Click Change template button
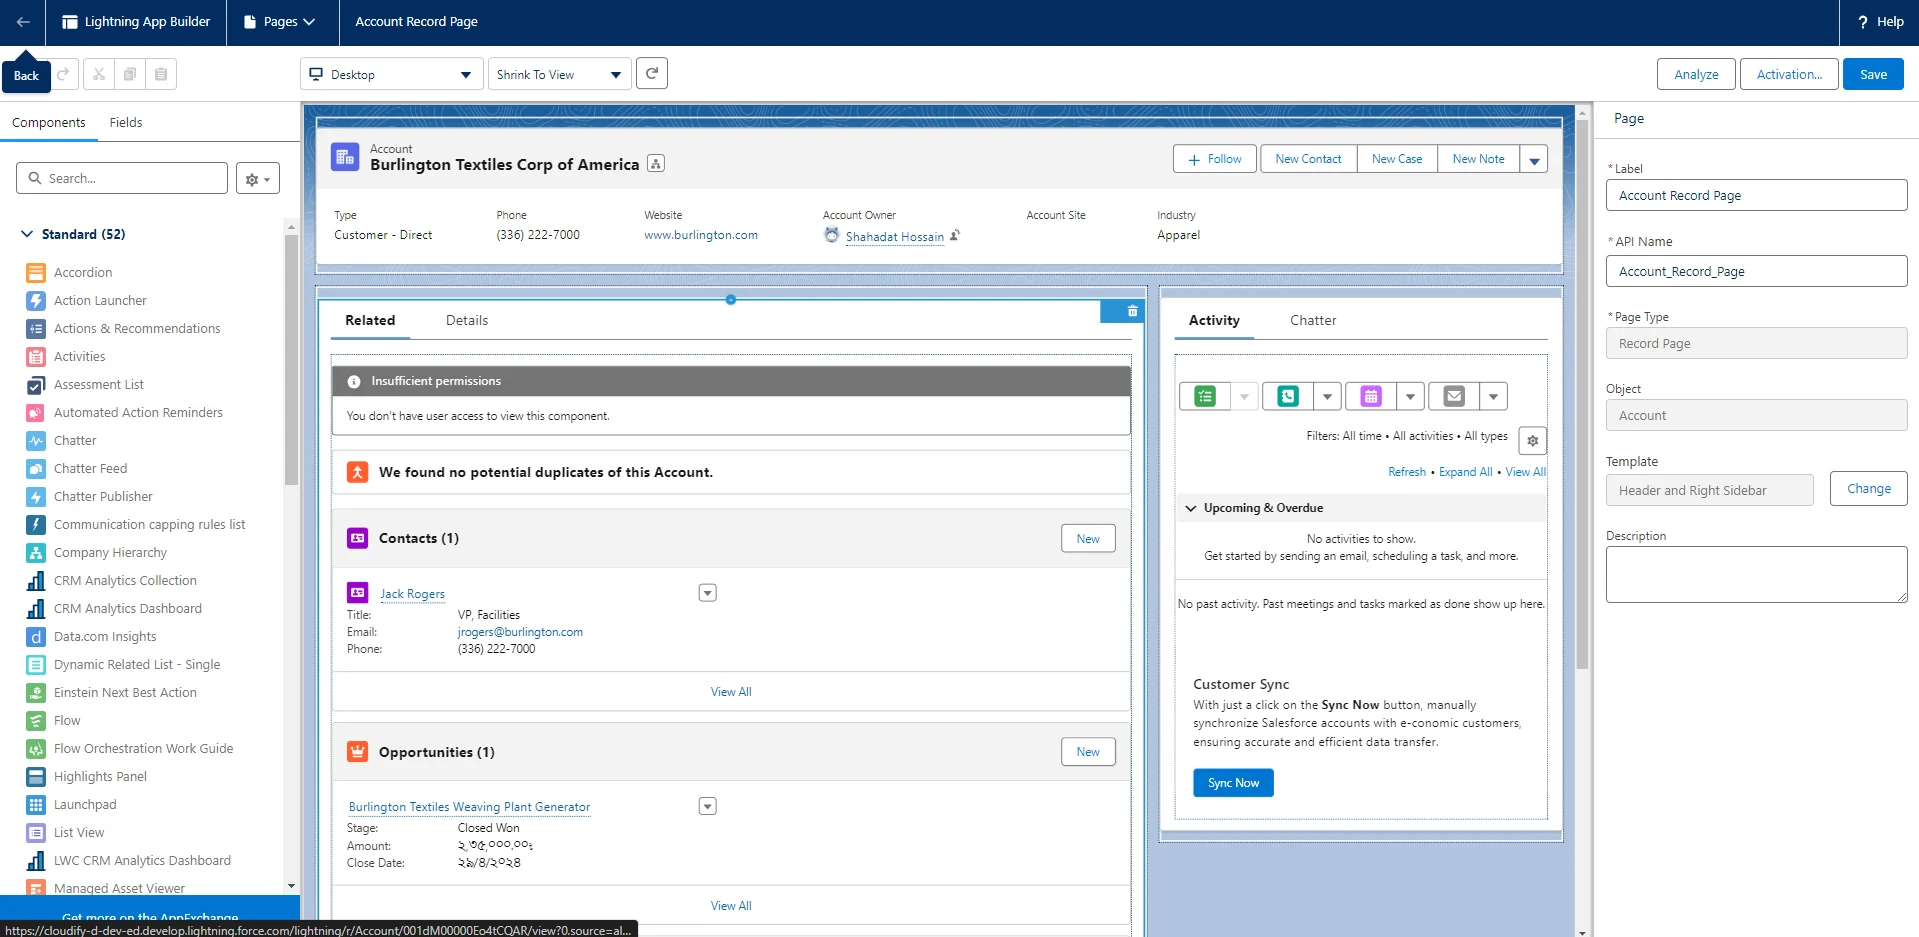This screenshot has height=937, width=1919. click(1869, 489)
